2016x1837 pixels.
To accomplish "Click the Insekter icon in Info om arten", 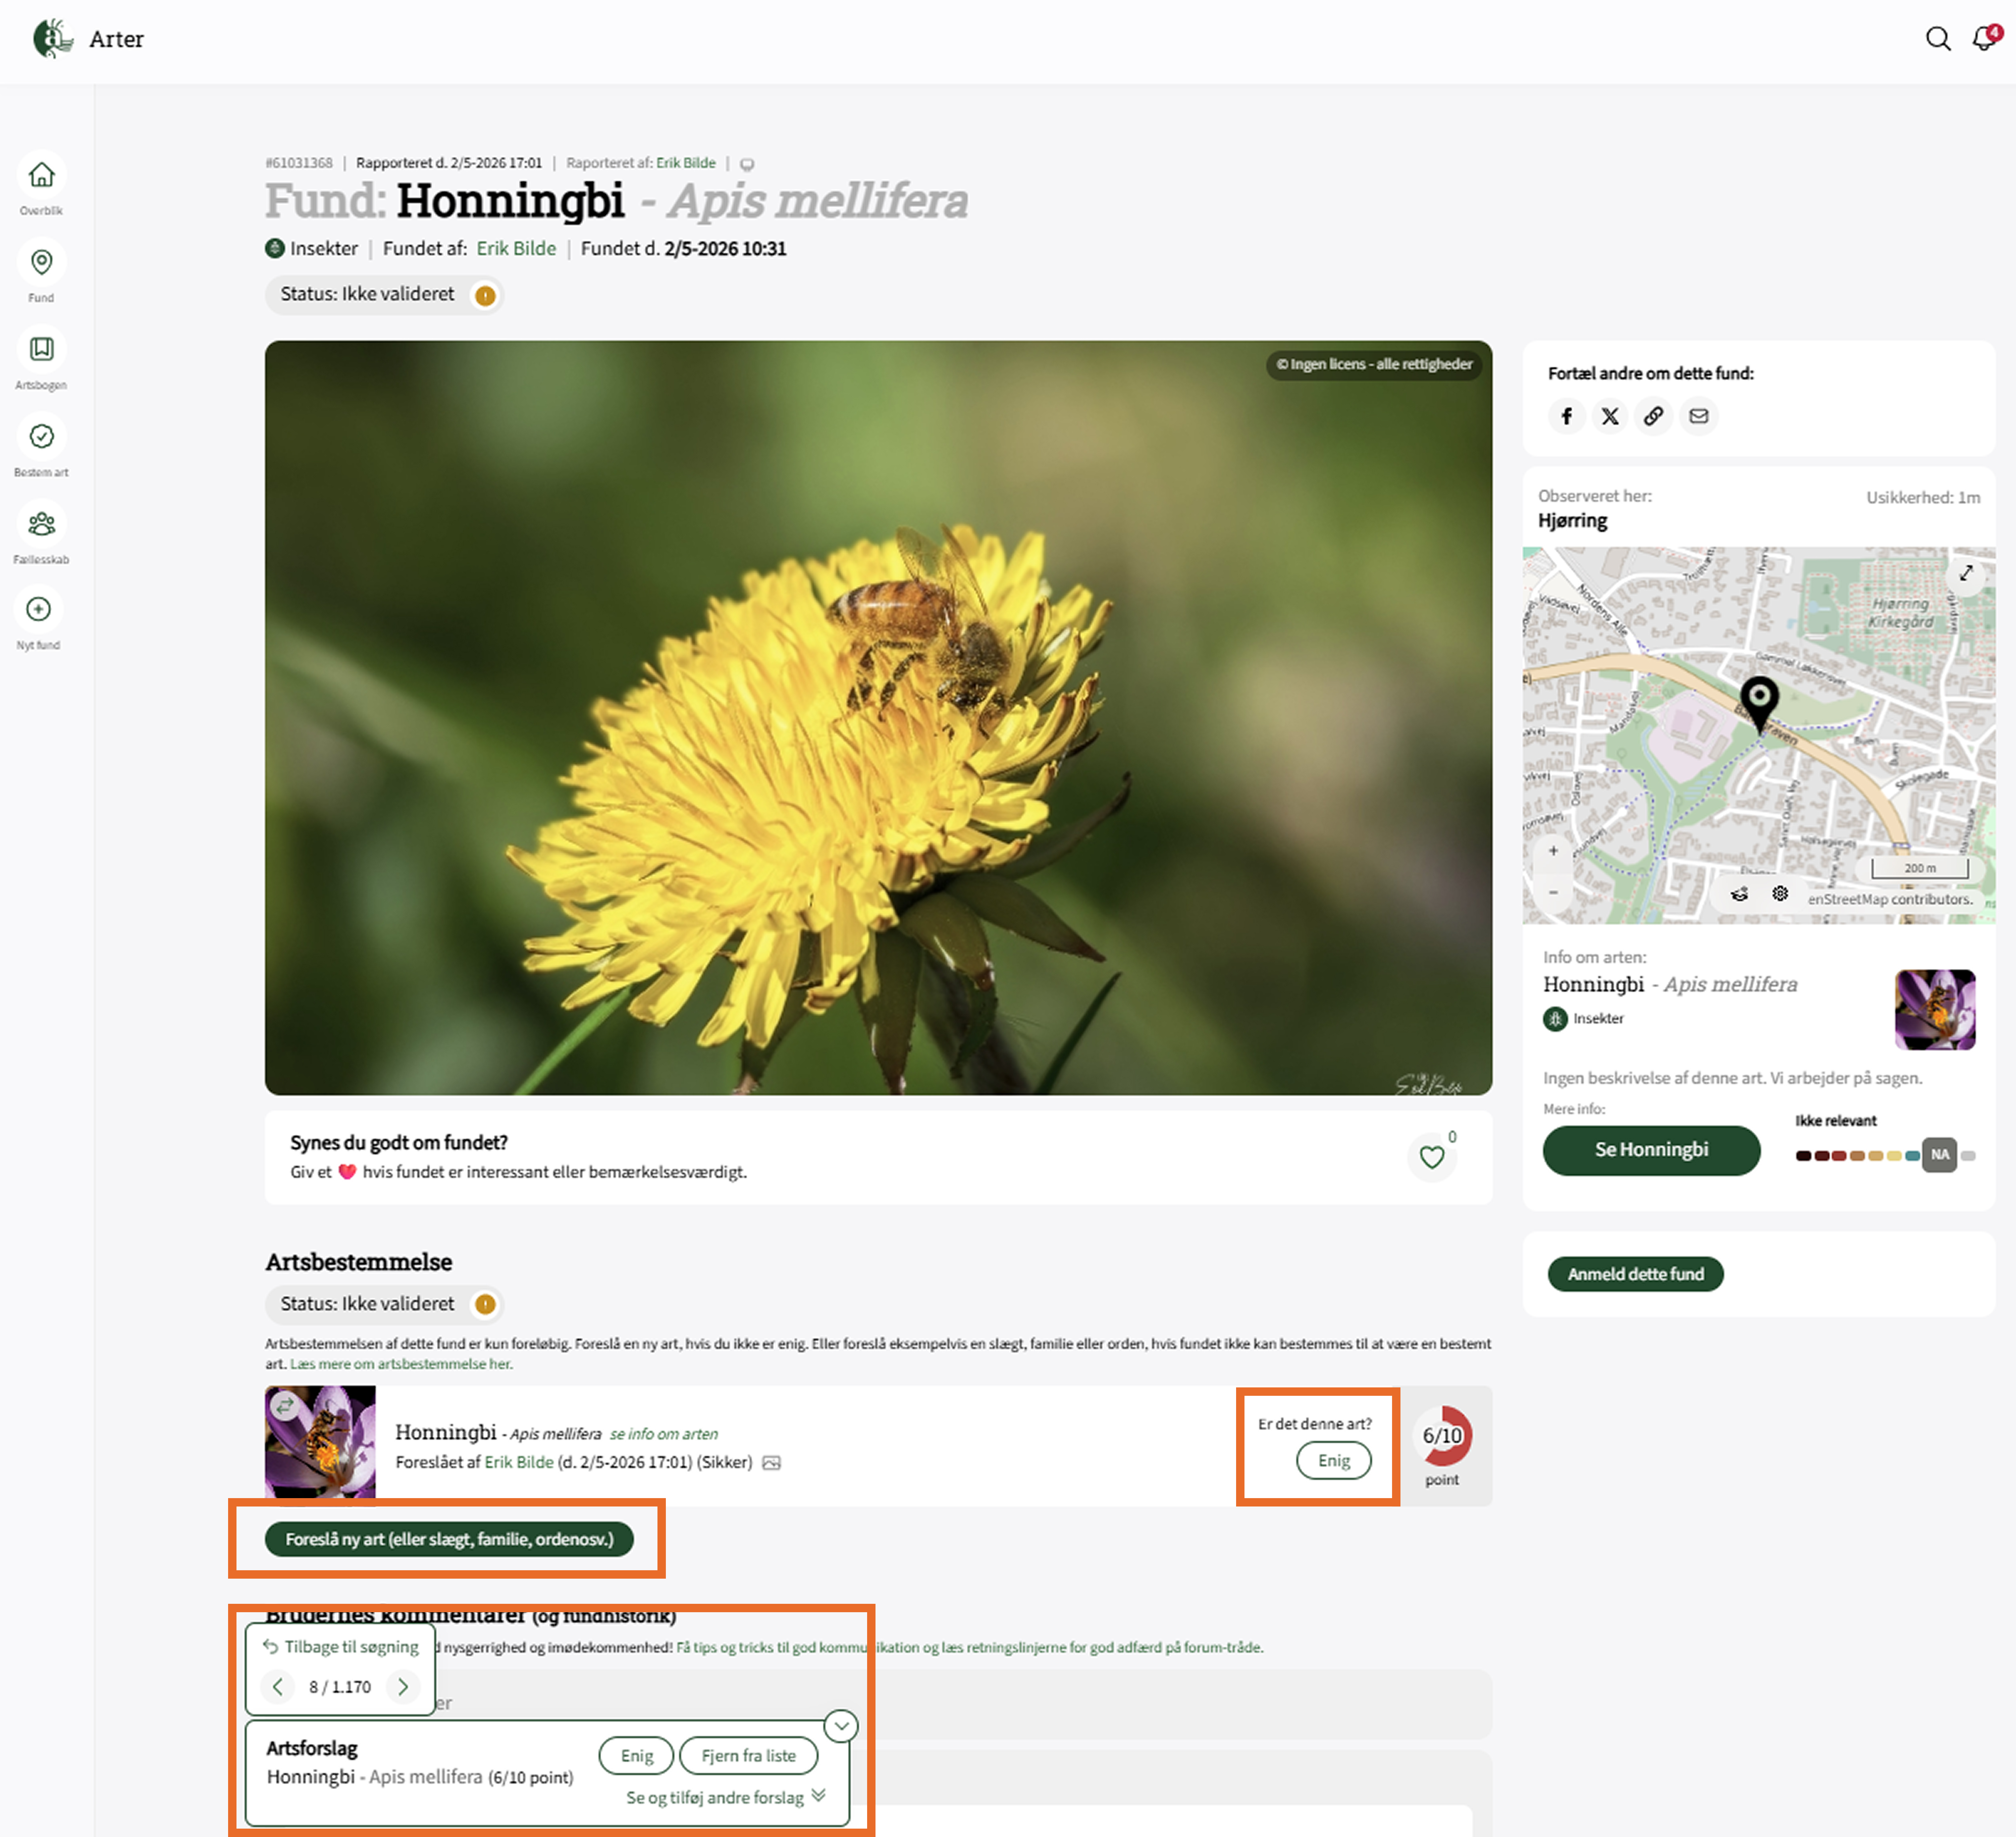I will 1555,1019.
